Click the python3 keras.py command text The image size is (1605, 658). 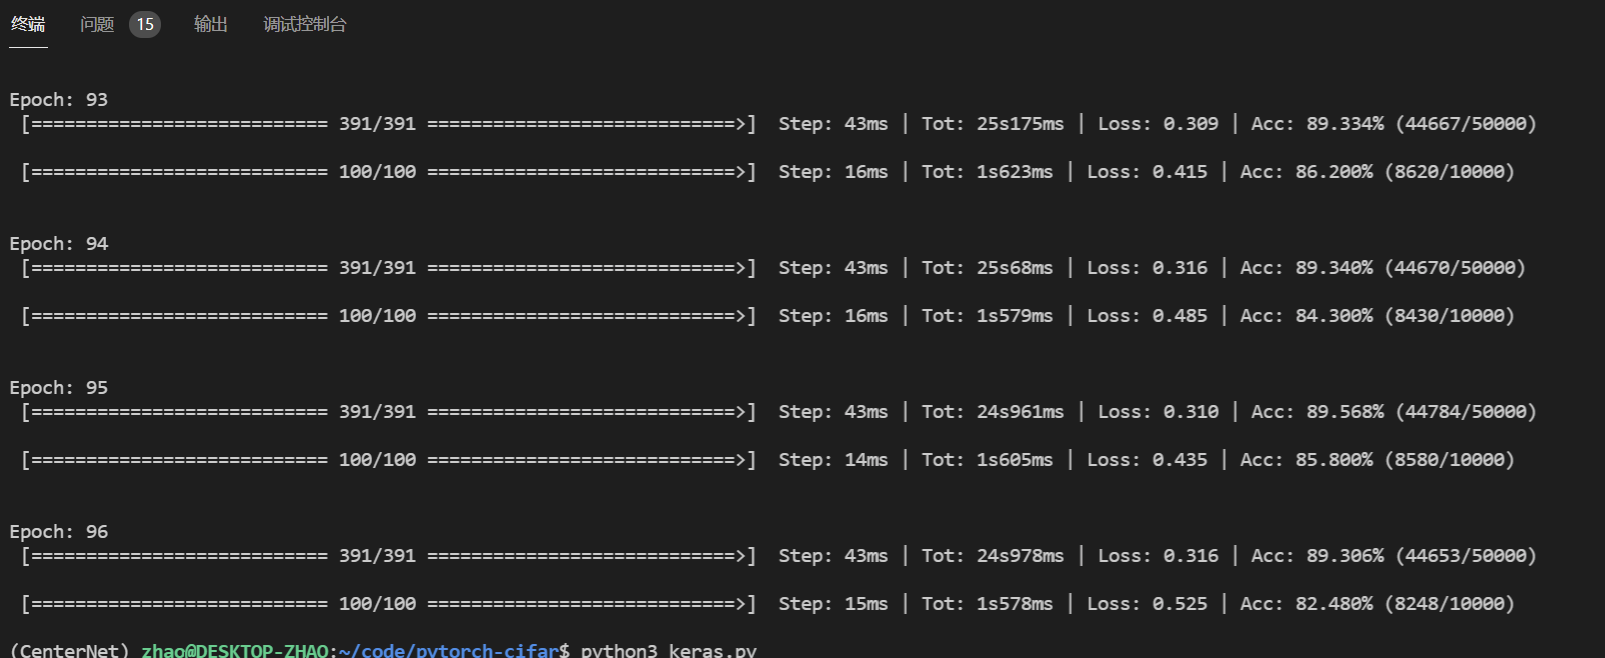(668, 650)
